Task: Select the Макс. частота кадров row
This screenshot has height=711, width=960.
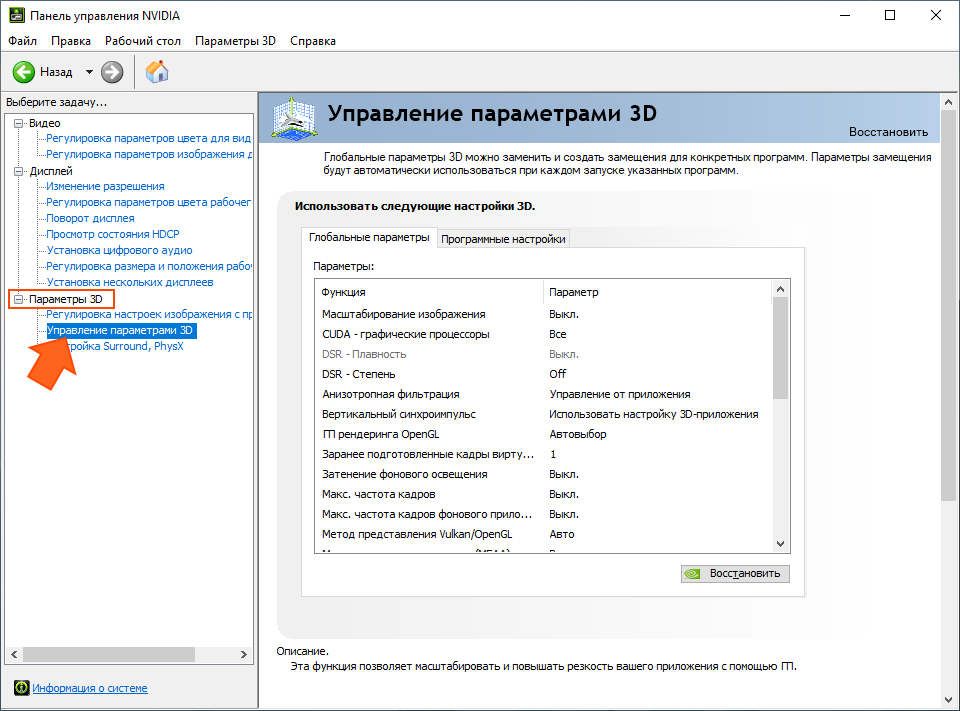Action: coord(543,494)
